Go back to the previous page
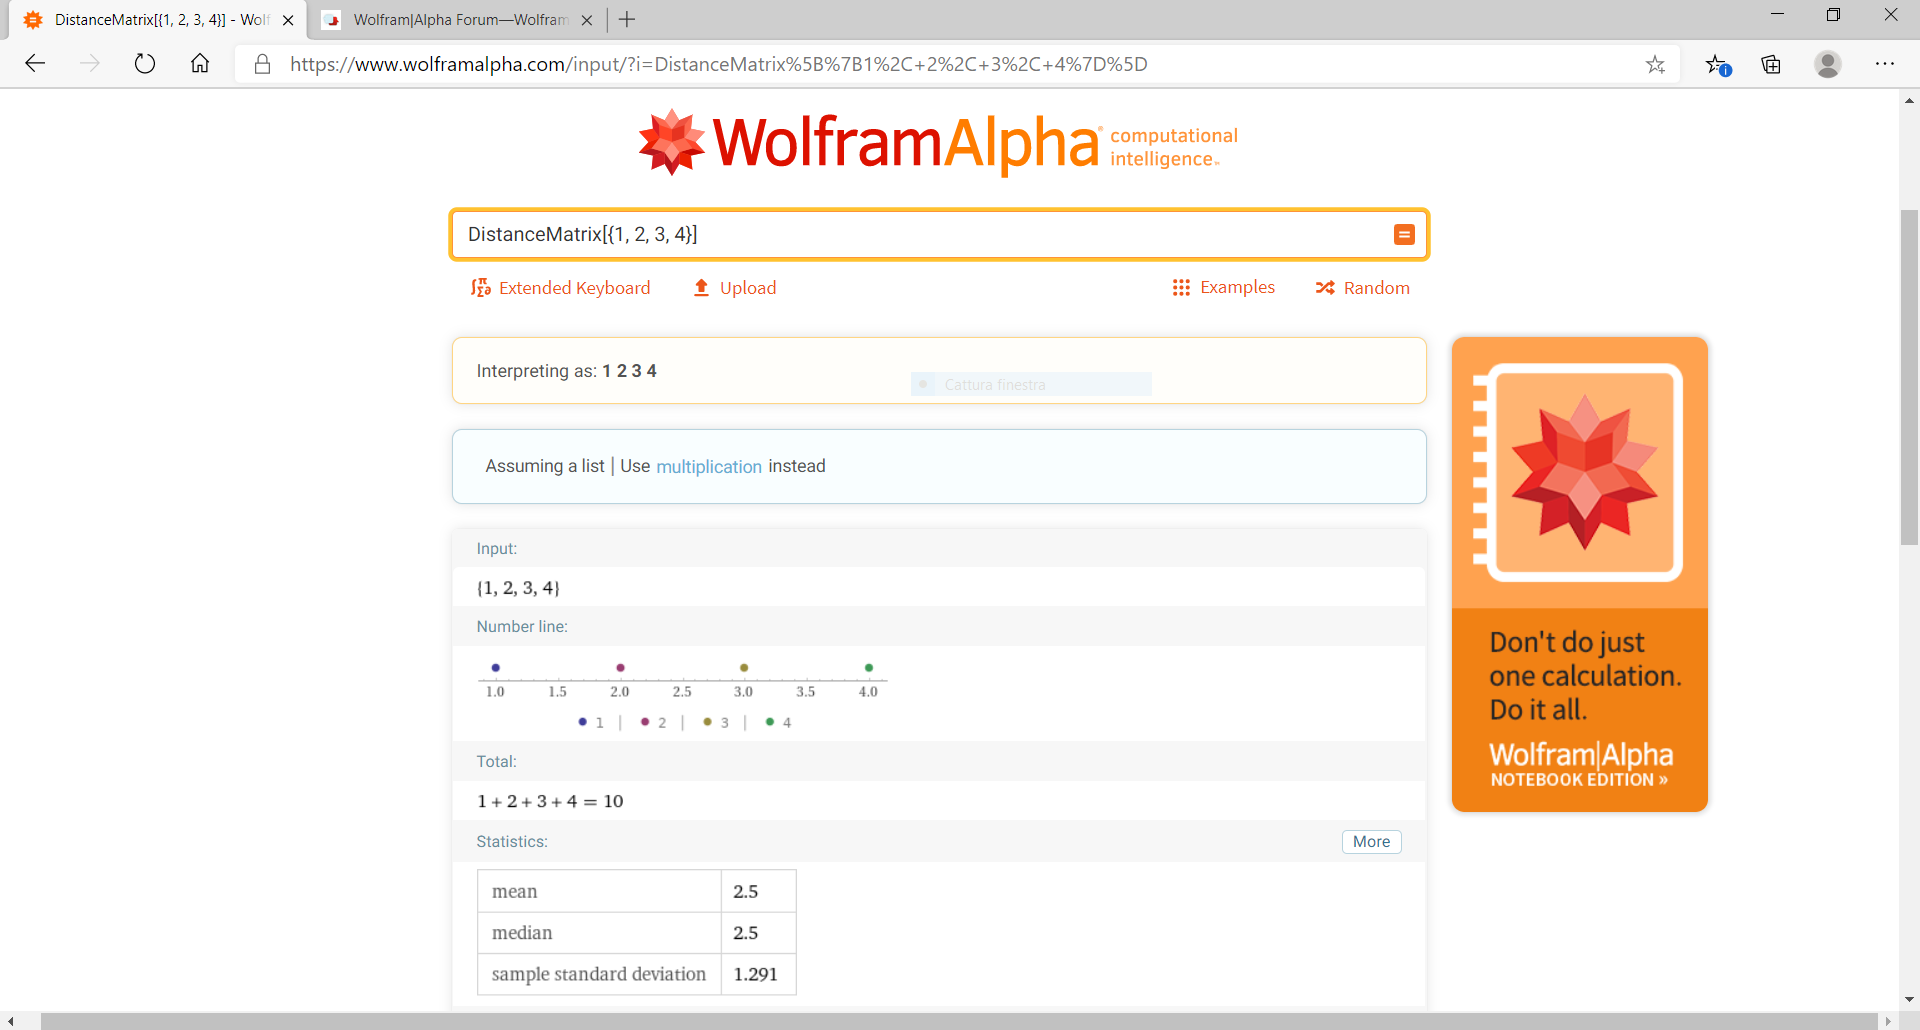The width and height of the screenshot is (1920, 1030). (x=35, y=64)
